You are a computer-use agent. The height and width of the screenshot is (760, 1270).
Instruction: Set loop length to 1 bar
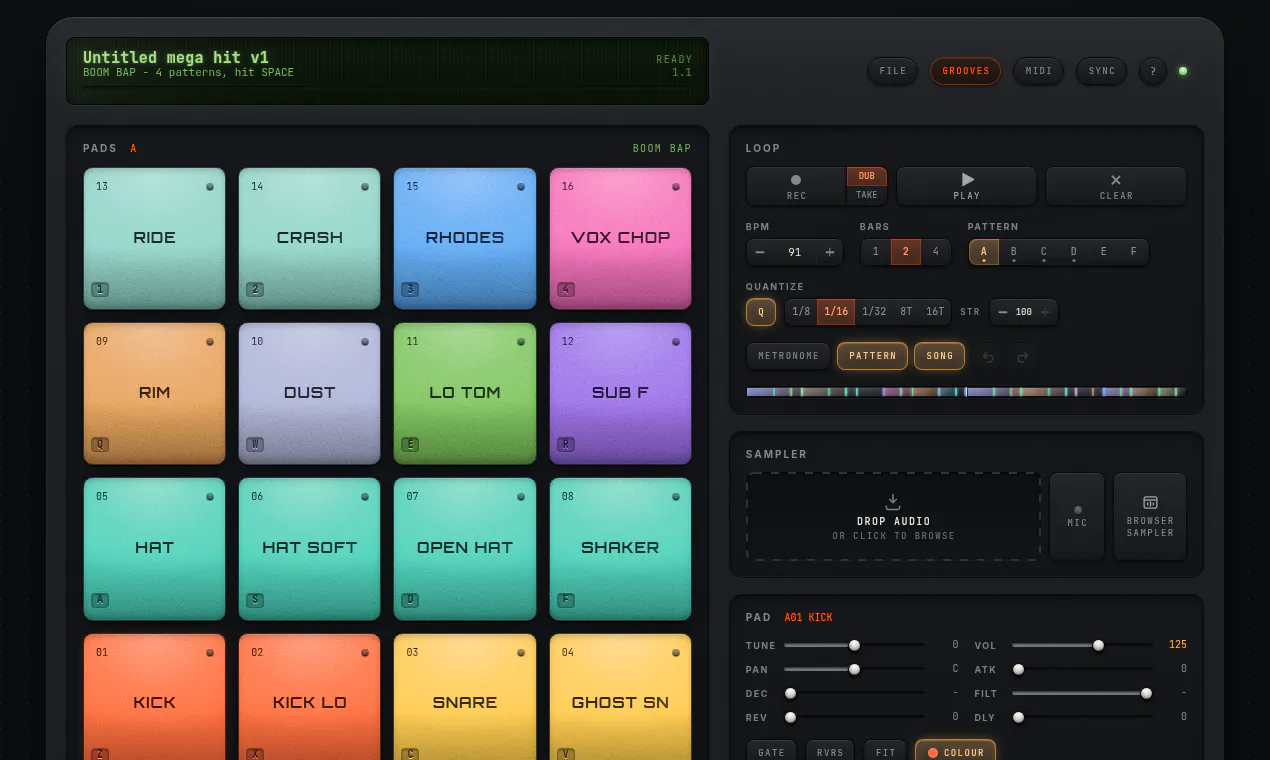click(x=876, y=252)
